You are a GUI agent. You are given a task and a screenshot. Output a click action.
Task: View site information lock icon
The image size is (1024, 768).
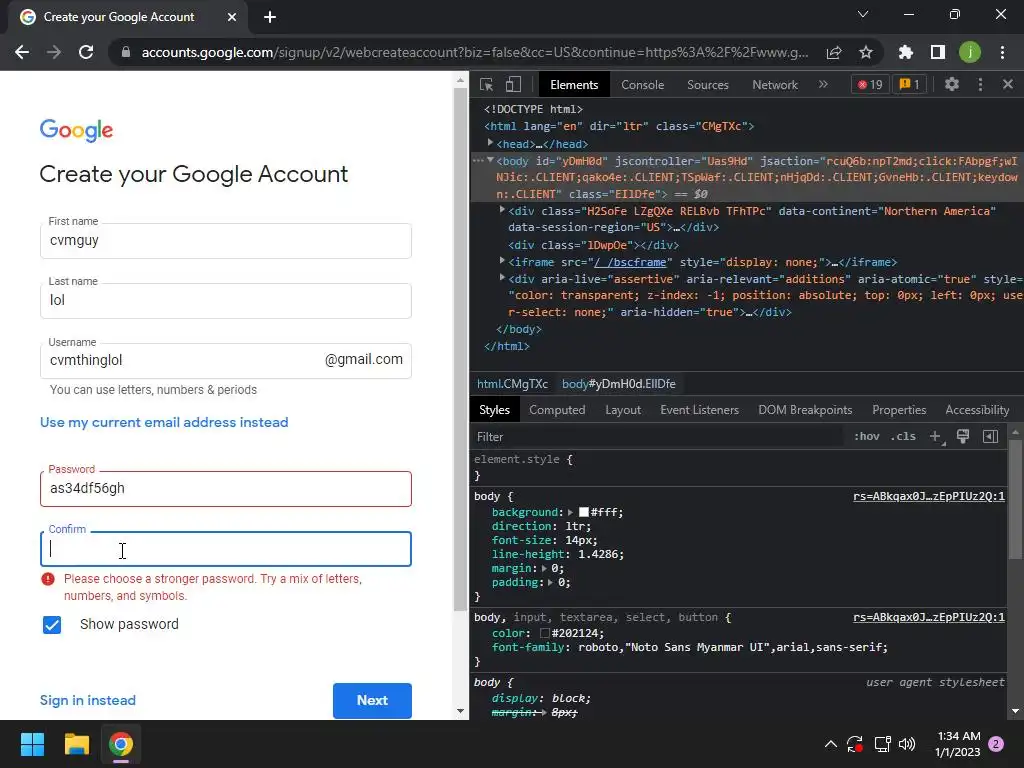(126, 52)
